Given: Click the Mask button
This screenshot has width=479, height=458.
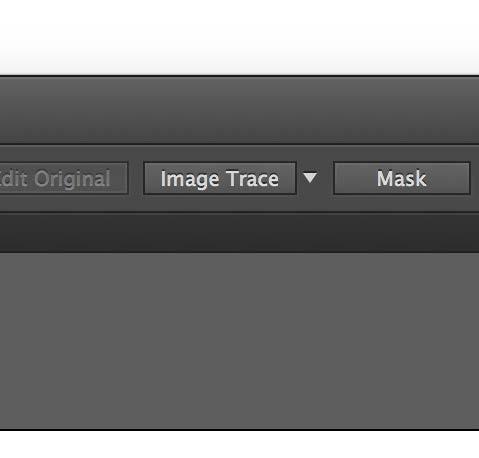Looking at the screenshot, I should 402,178.
